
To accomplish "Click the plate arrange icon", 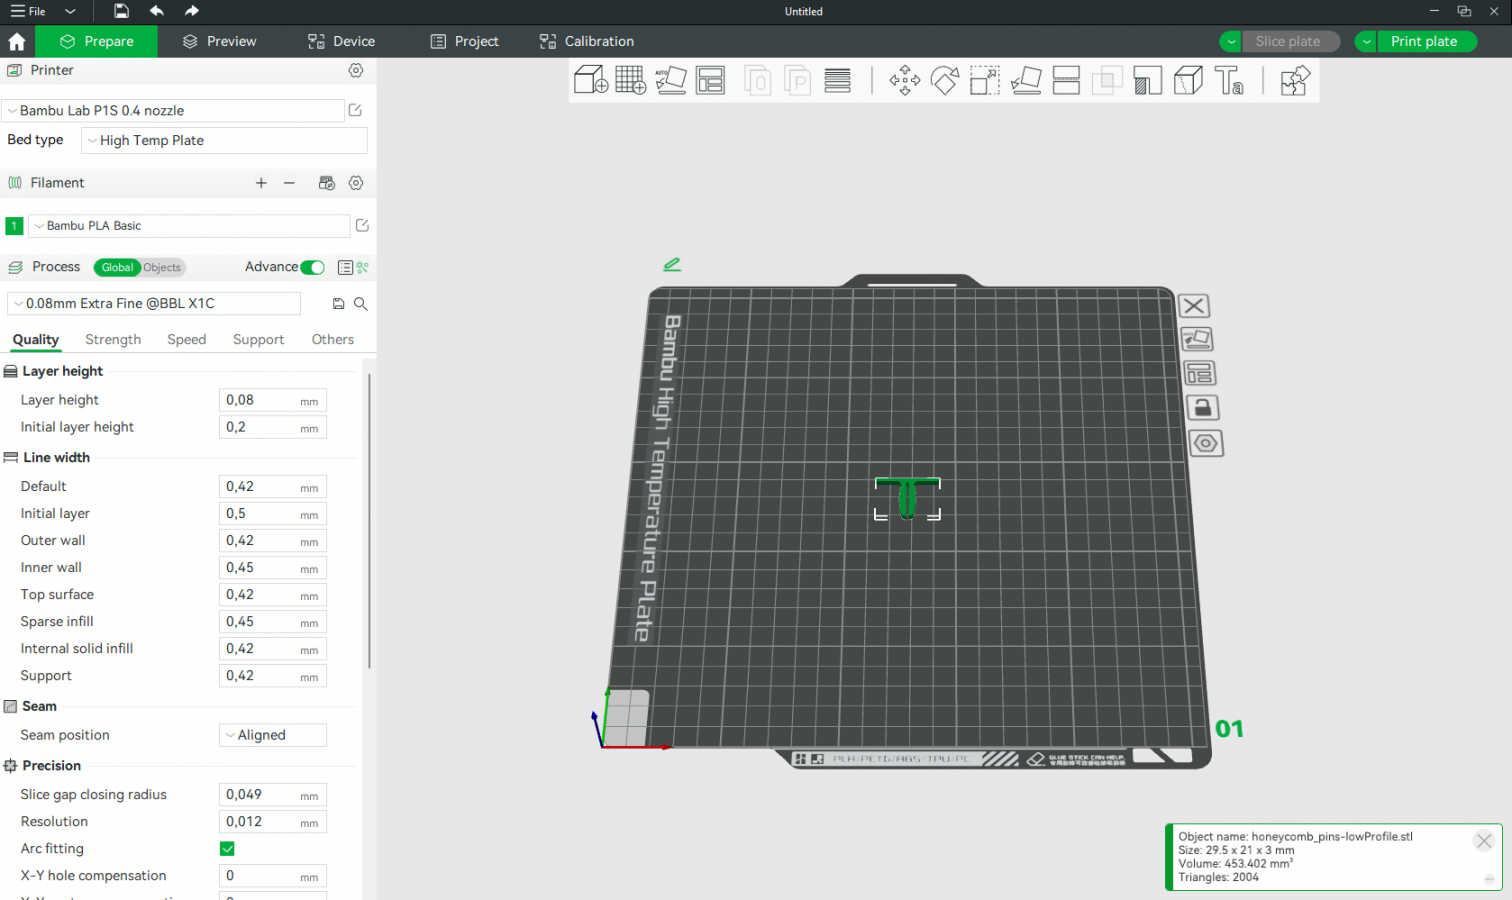I will coord(1200,374).
